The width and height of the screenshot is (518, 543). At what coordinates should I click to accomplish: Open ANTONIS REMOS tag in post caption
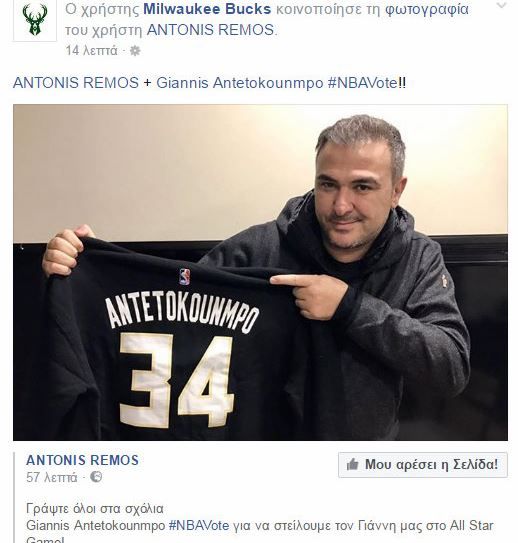[76, 83]
